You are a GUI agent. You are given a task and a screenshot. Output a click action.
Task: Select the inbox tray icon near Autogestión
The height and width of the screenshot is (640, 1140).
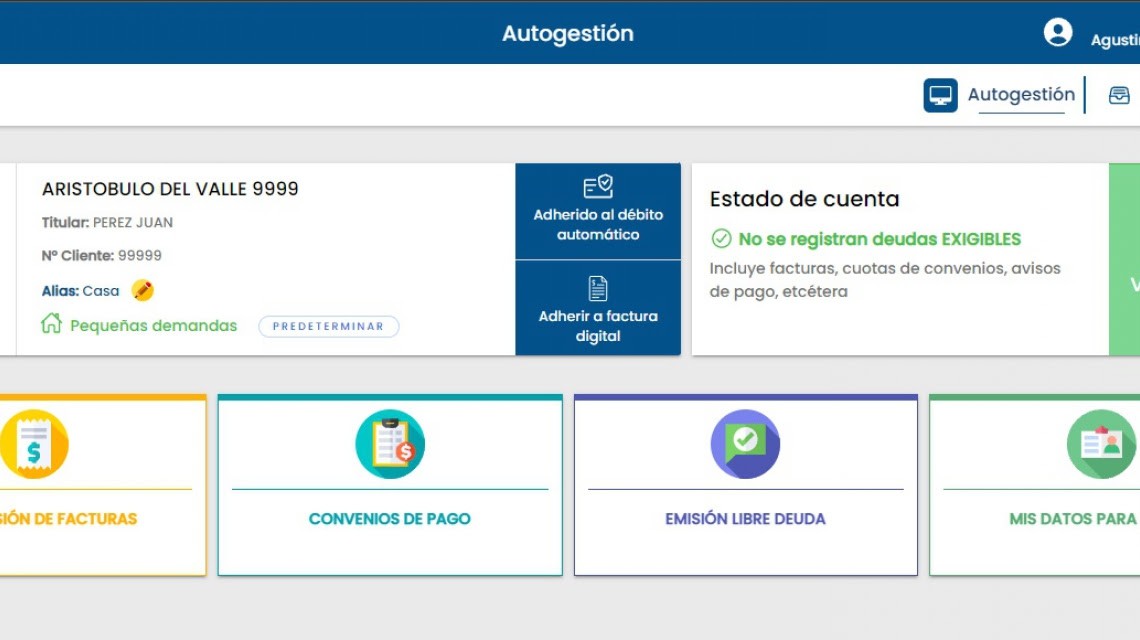tap(1120, 94)
